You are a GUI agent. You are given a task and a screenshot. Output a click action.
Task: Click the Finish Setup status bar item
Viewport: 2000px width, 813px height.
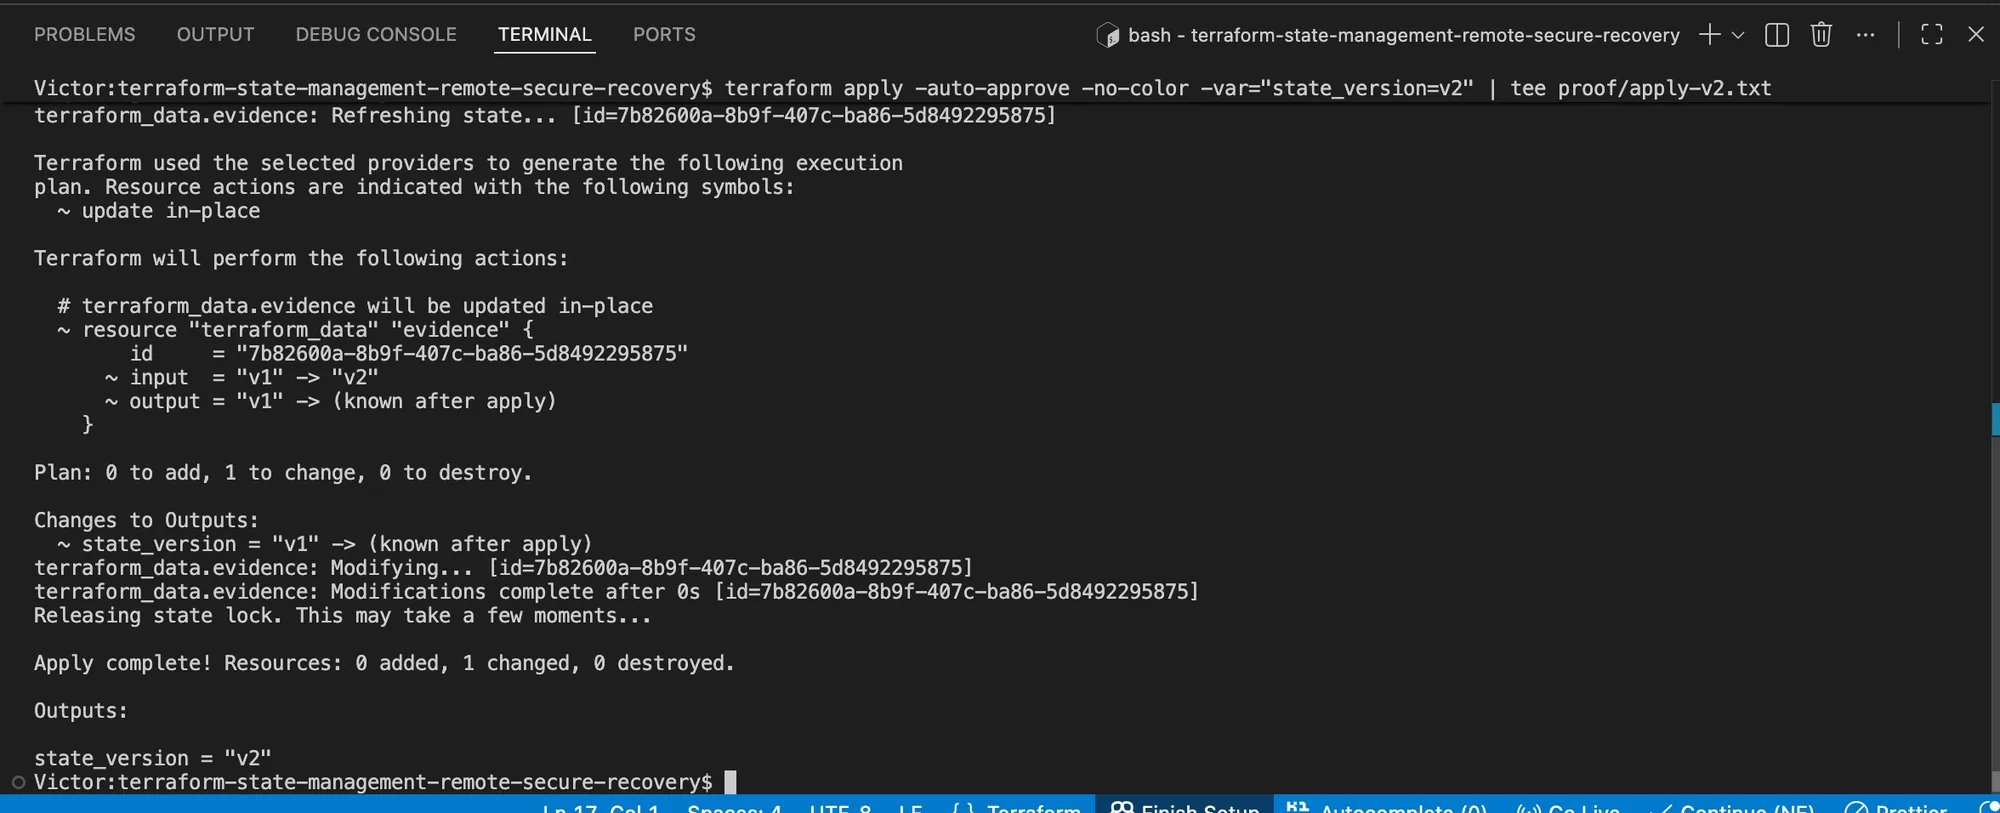[x=1185, y=806]
